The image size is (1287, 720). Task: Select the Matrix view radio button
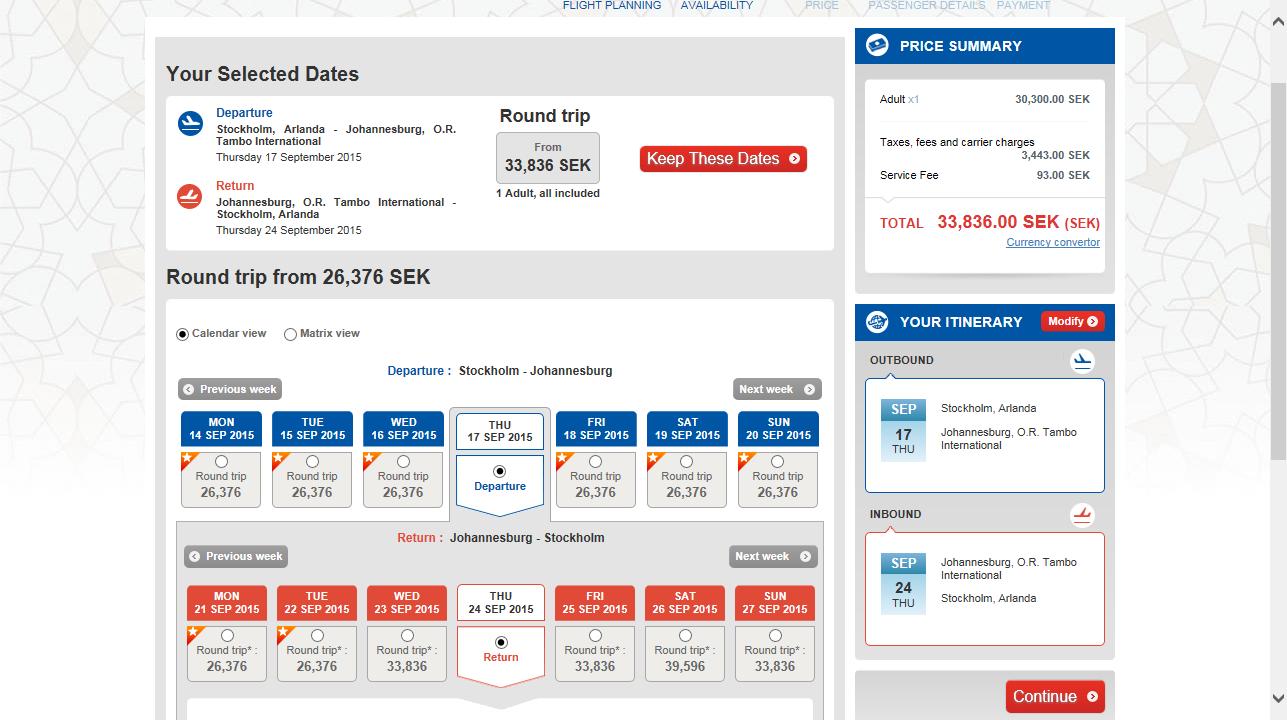coord(291,334)
